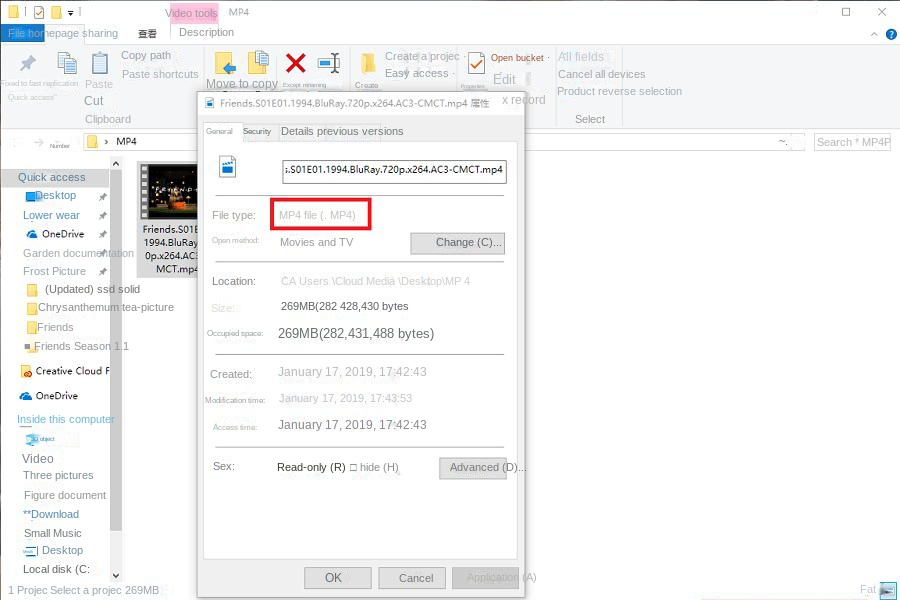Open the help question mark icon
The image size is (900, 600).
(891, 34)
